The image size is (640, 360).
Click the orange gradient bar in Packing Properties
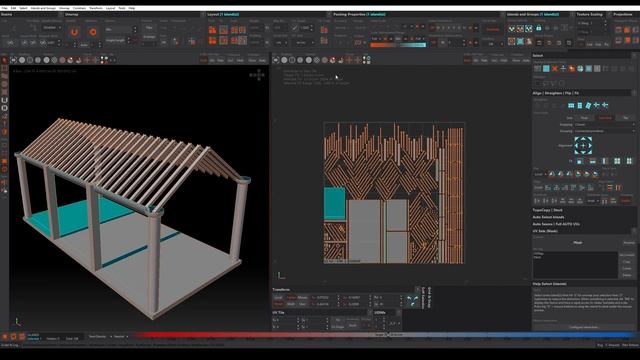pyautogui.click(x=383, y=45)
